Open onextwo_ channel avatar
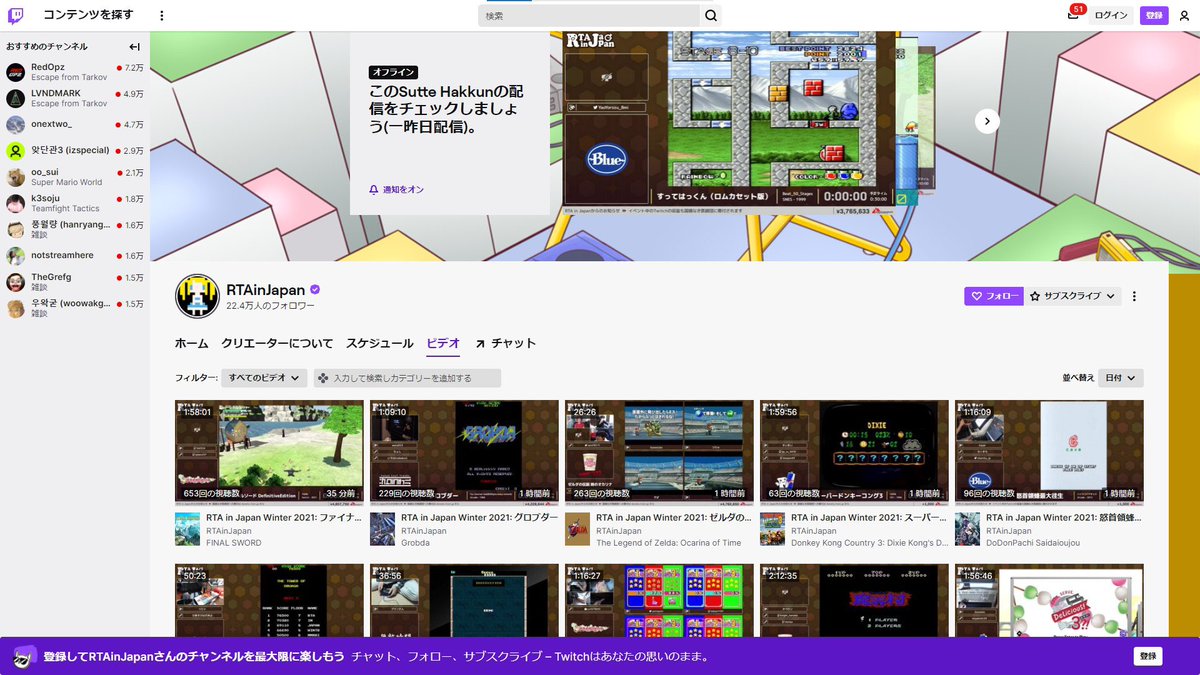Viewport: 1200px width, 675px height. [15, 124]
